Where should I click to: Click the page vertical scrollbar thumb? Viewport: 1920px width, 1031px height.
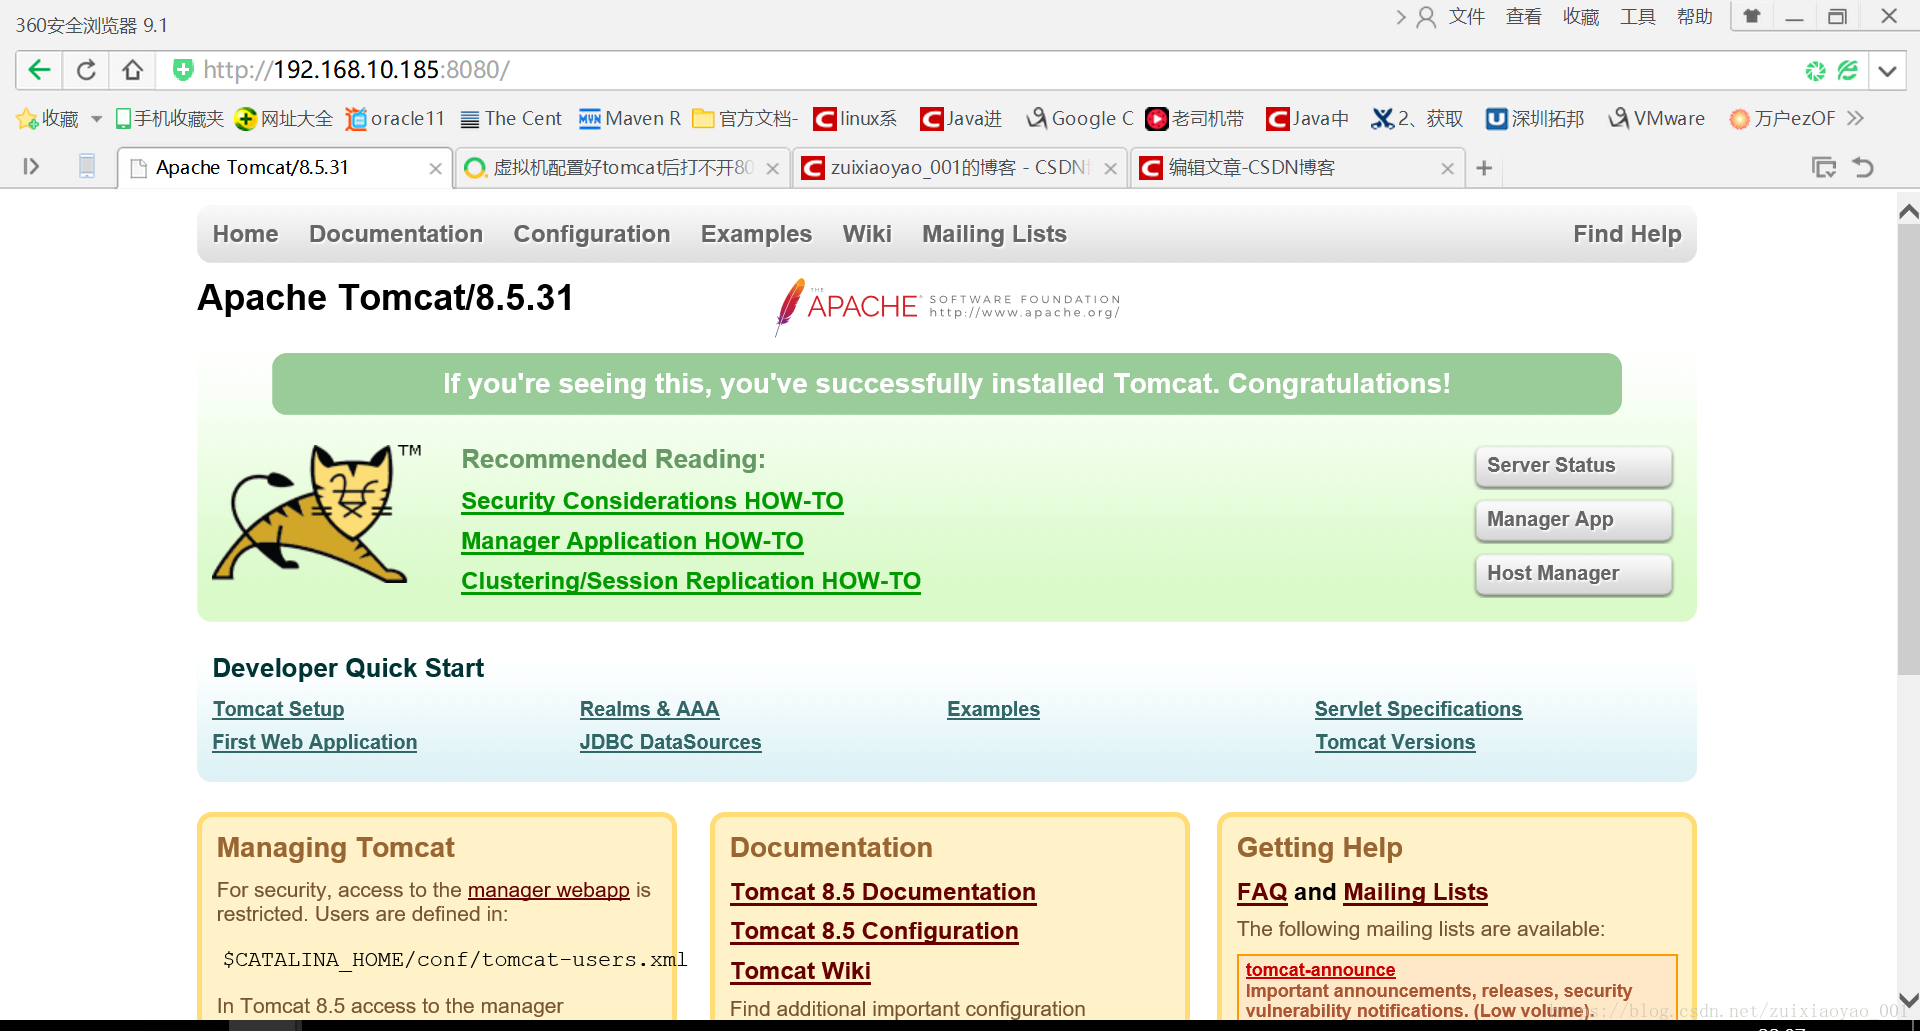1908,450
